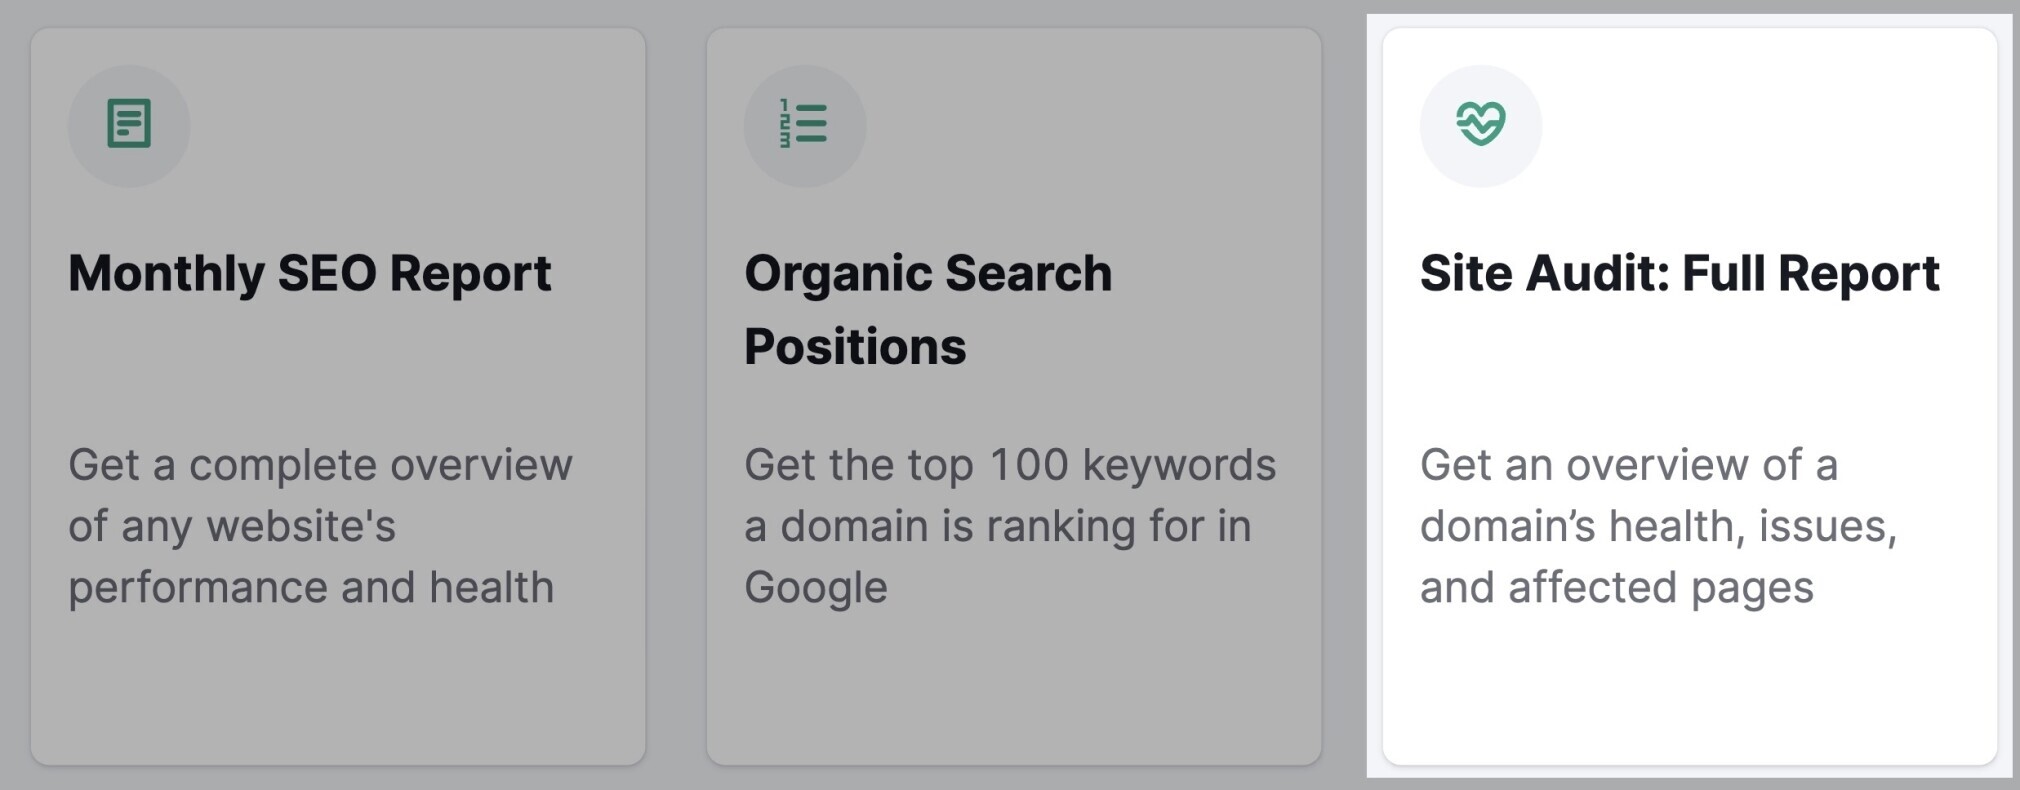Select the circle around the numbered list icon

pos(805,126)
